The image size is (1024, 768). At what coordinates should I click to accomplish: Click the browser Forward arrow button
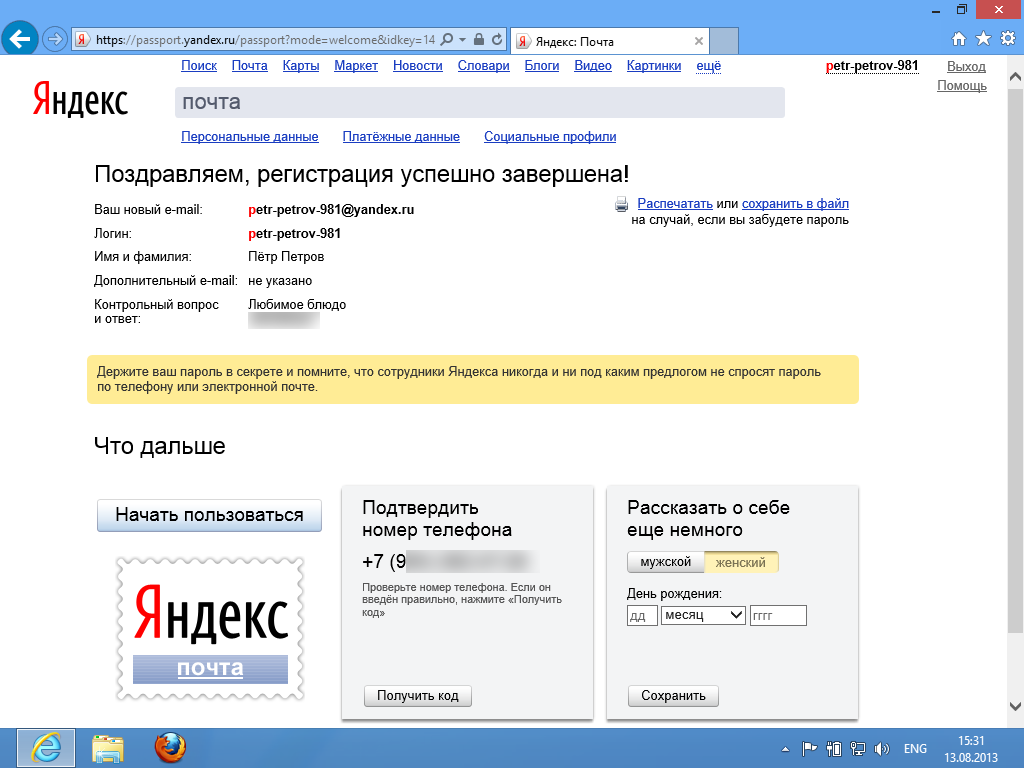click(55, 39)
